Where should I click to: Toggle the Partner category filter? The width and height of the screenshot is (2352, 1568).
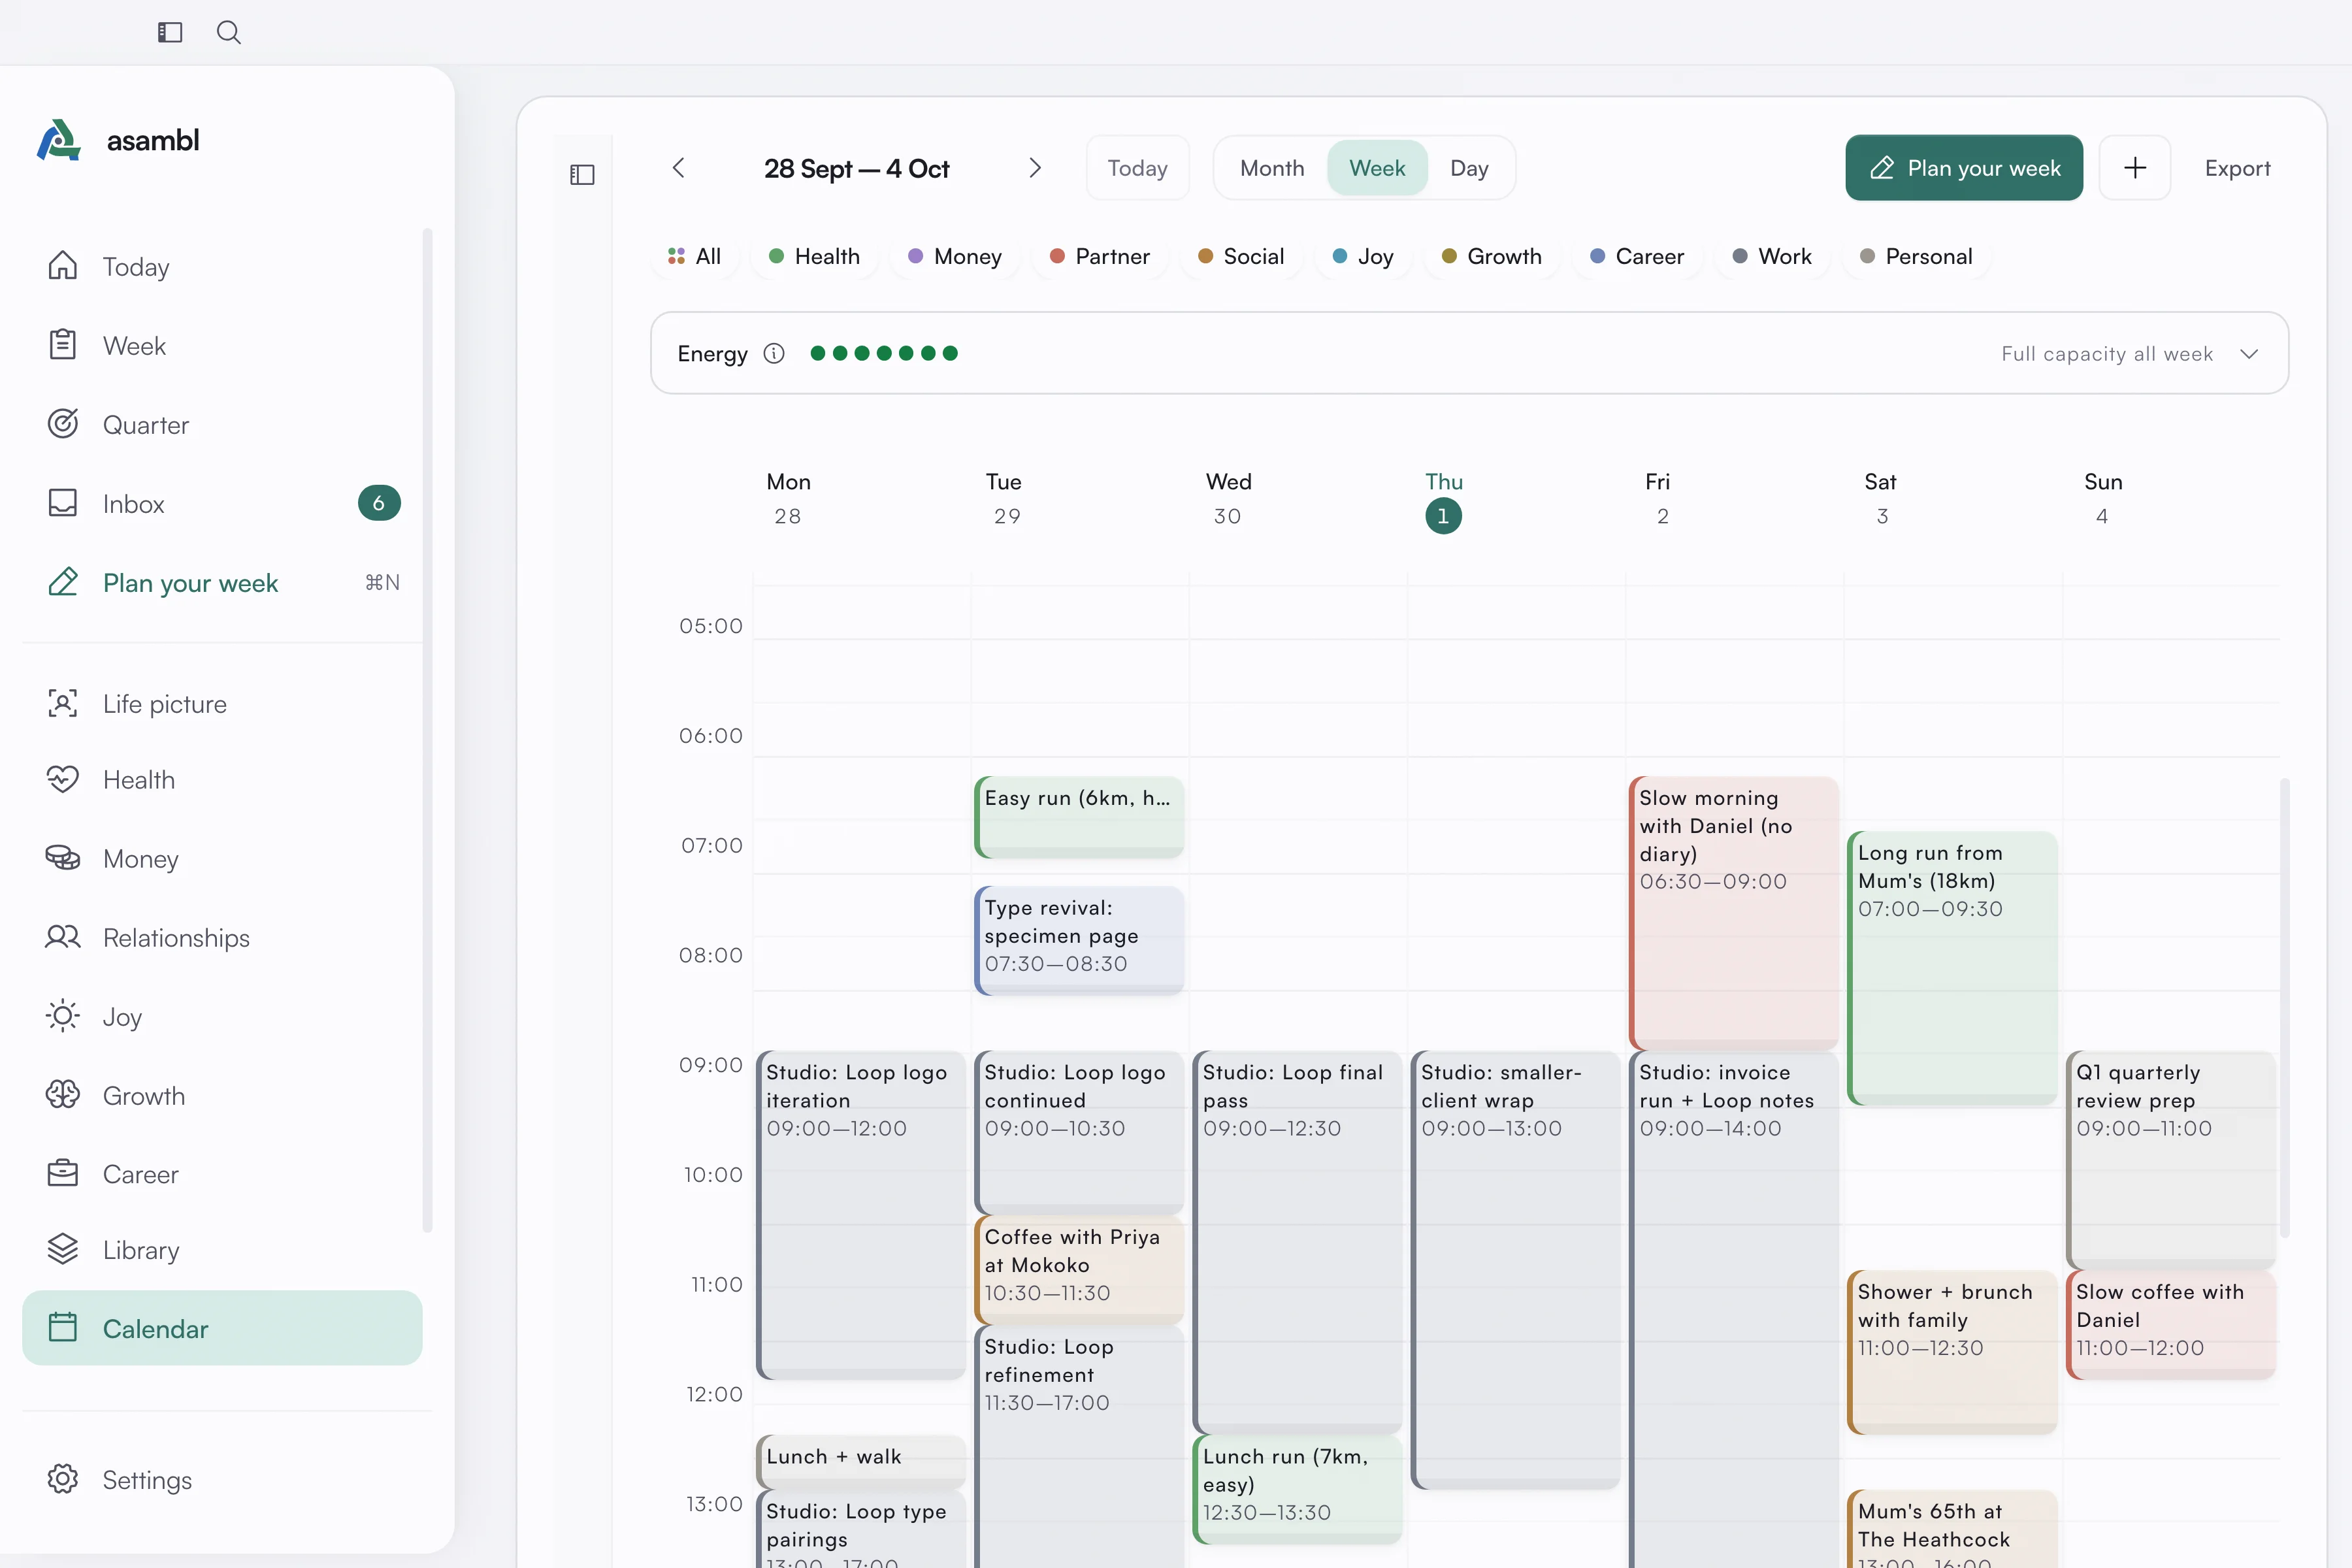(x=1100, y=256)
